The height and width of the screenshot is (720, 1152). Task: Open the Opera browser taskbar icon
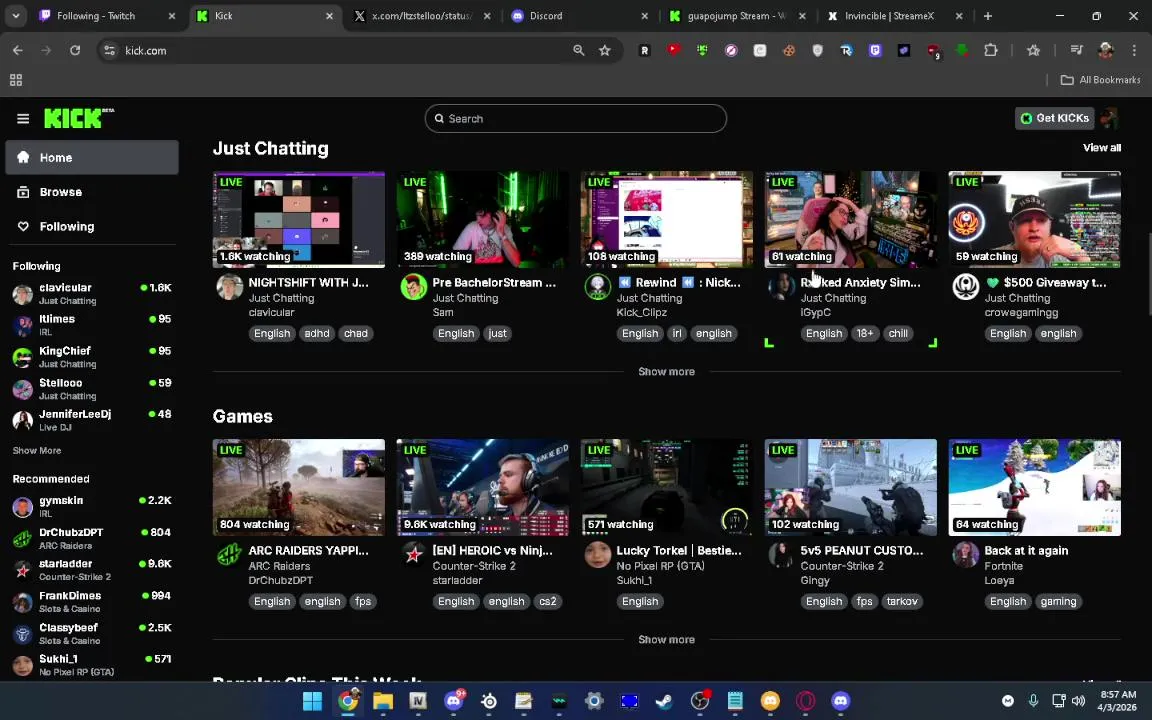(805, 701)
